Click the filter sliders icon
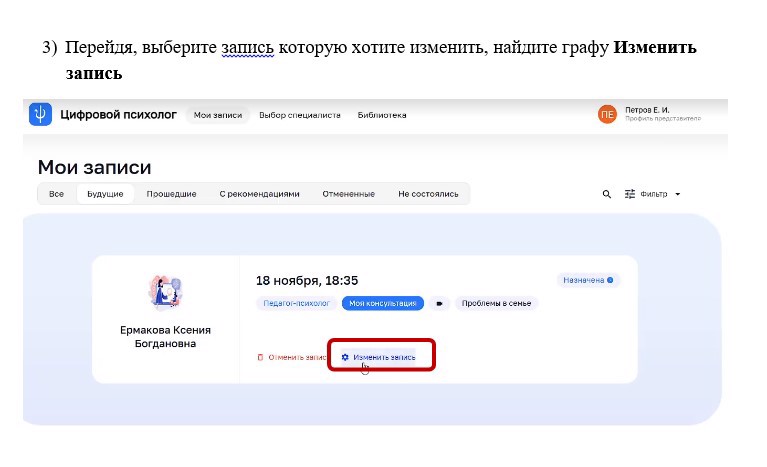Viewport: 767px width, 467px height. point(630,194)
